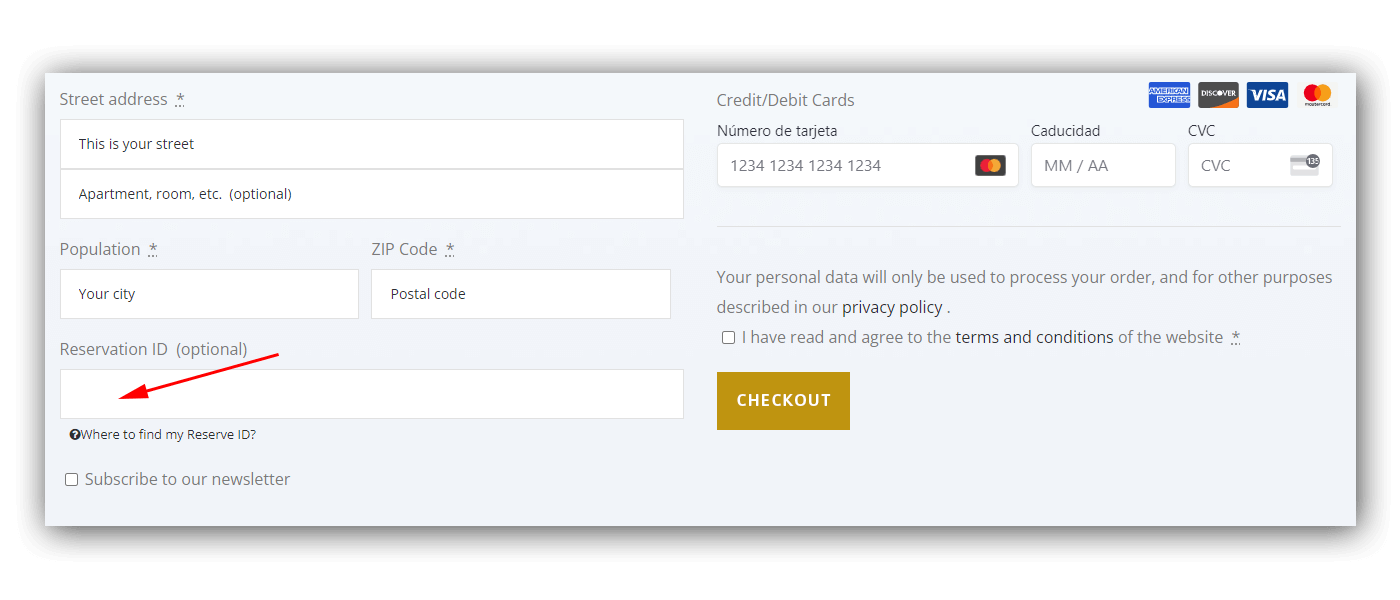This screenshot has width=1400, height=600.
Task: Click the American Express card icon
Action: [1169, 95]
